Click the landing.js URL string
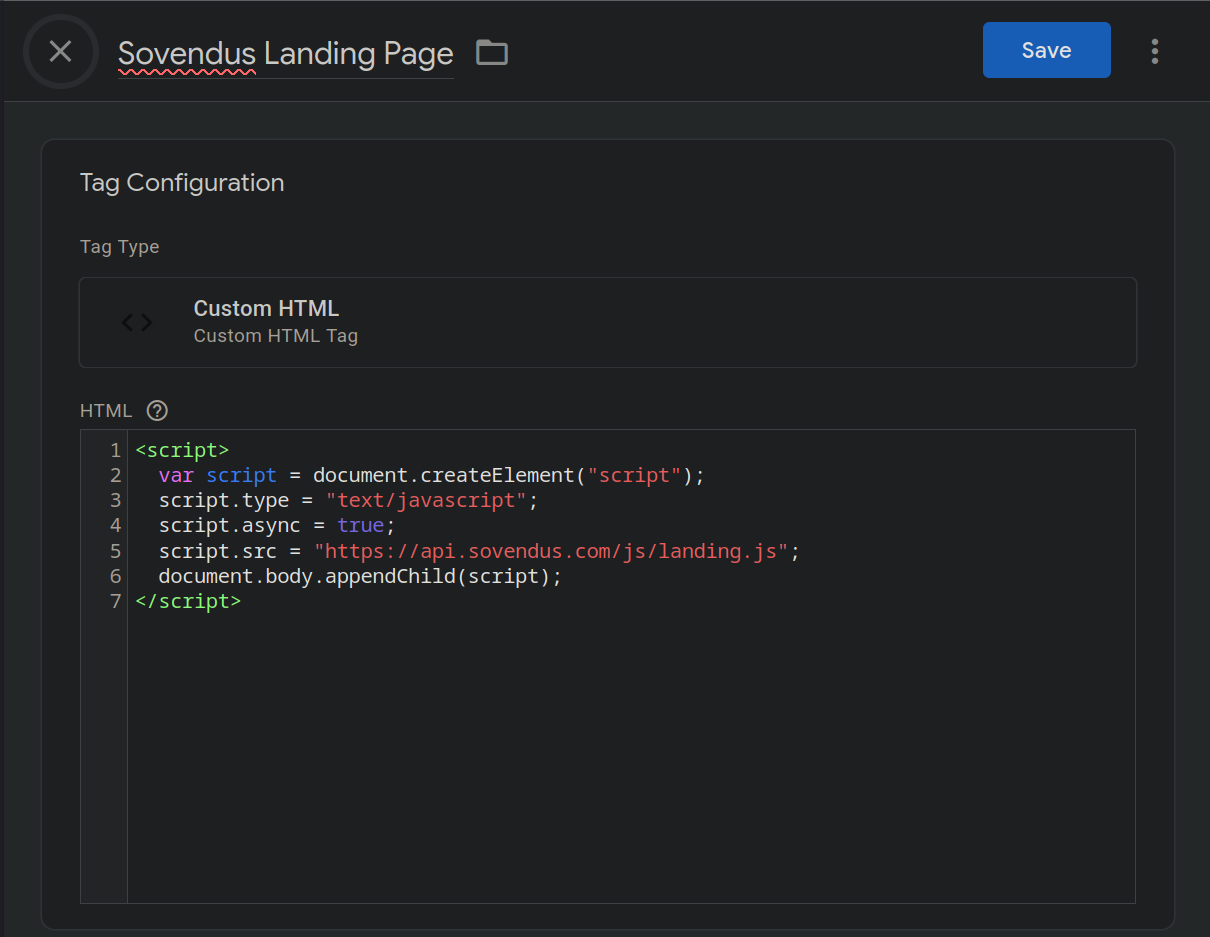 pyautogui.click(x=552, y=551)
